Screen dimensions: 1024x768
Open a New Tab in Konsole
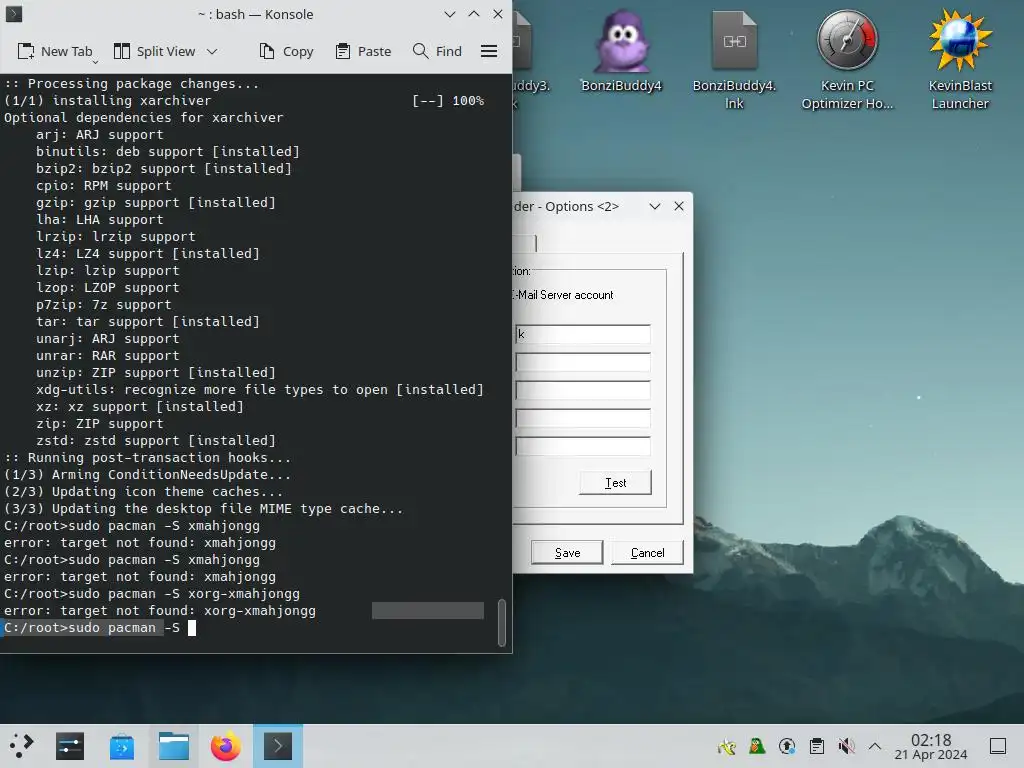pyautogui.click(x=55, y=51)
